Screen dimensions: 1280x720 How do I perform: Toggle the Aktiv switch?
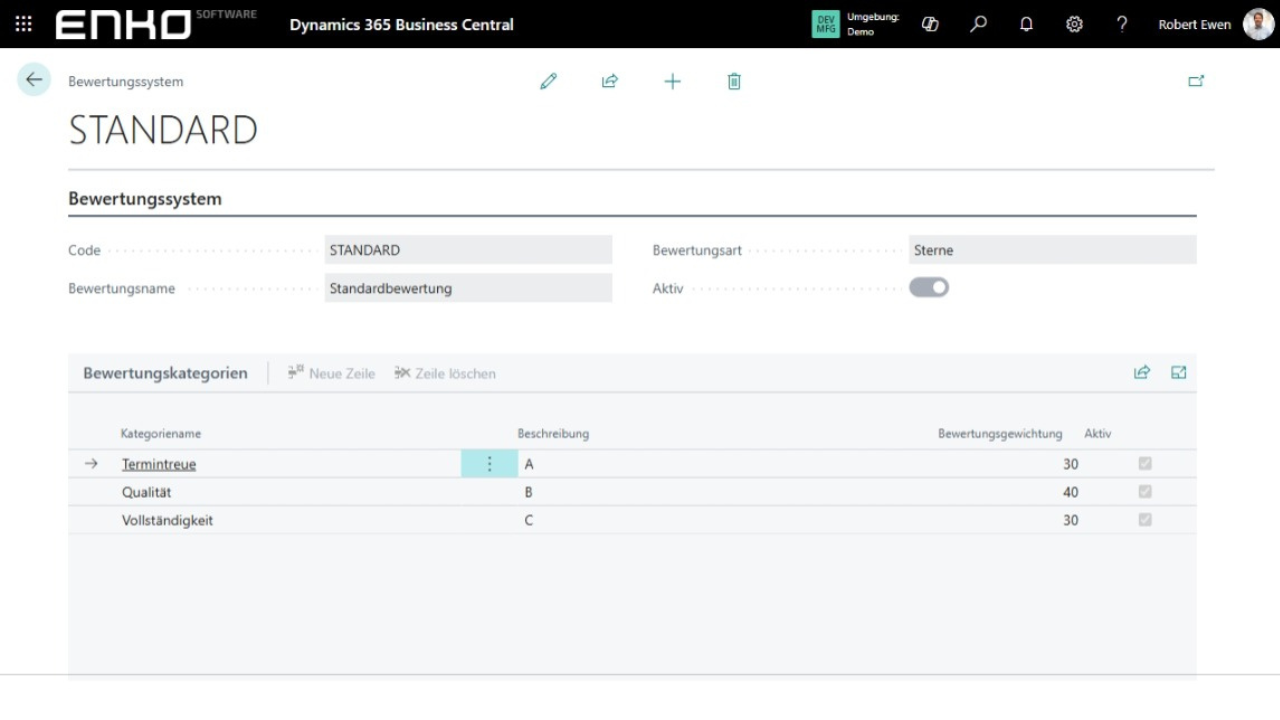[x=928, y=288]
